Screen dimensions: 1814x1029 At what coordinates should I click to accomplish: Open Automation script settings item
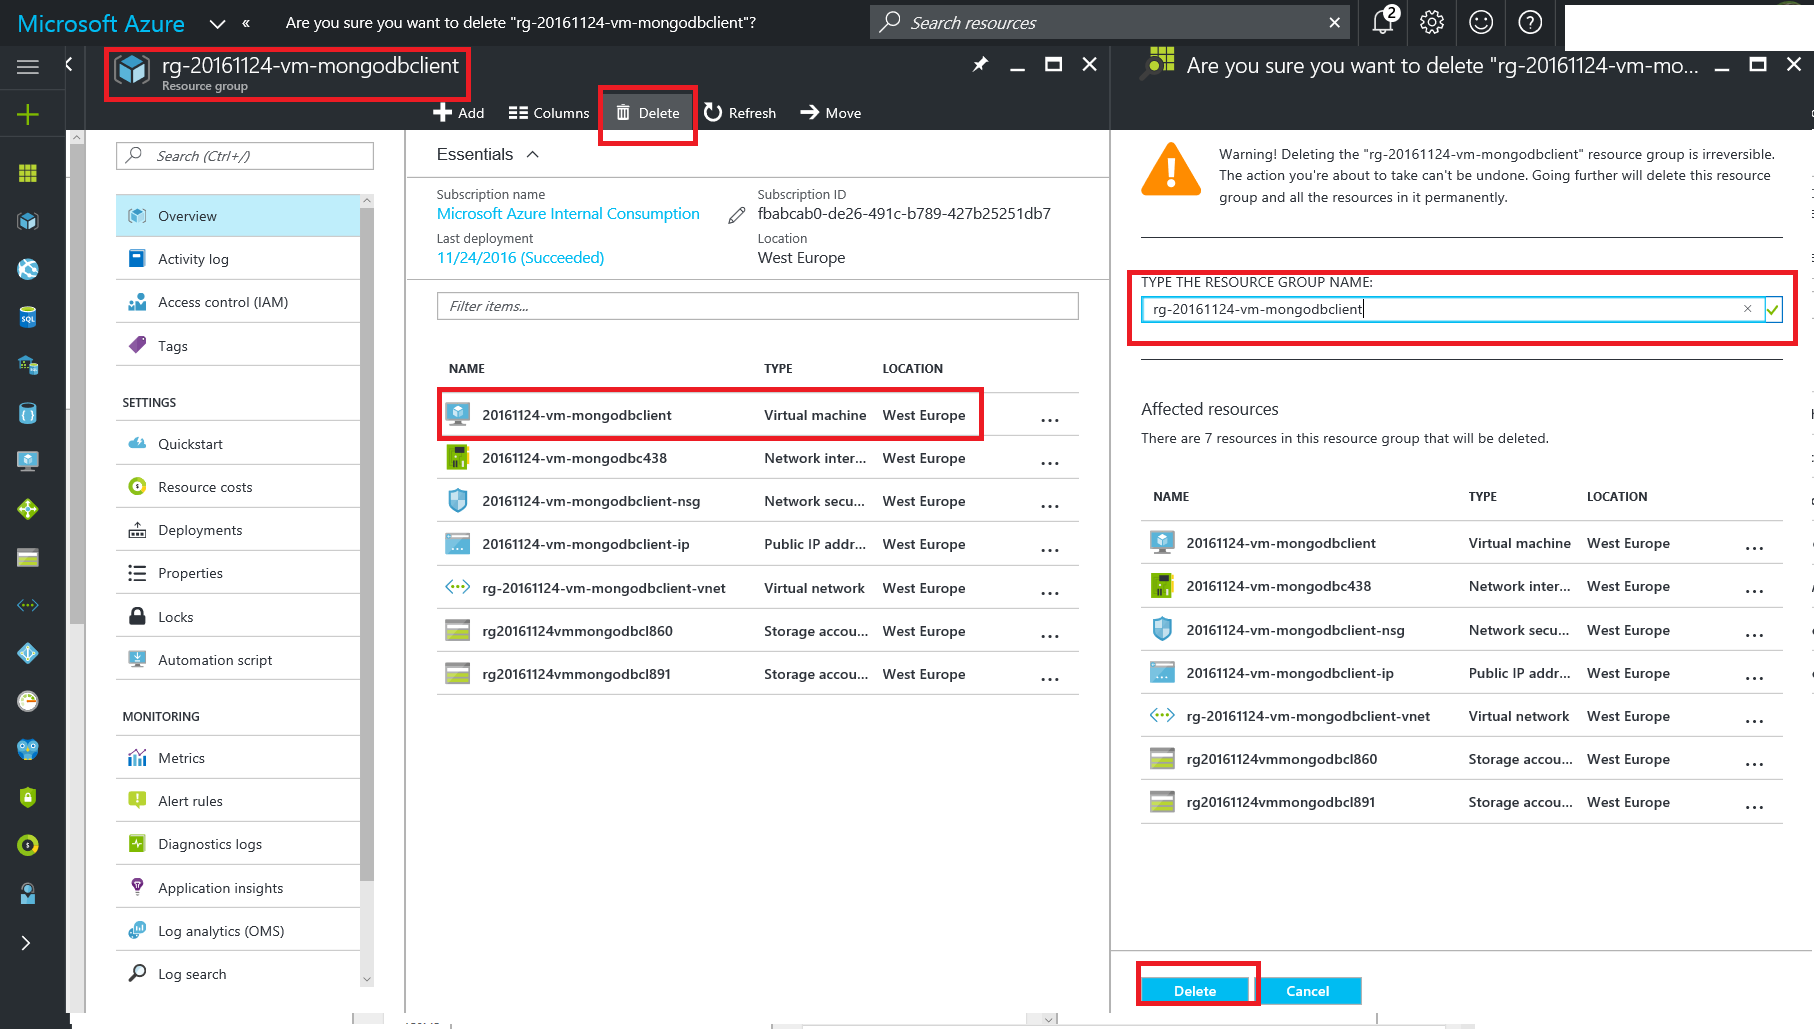pos(238,660)
